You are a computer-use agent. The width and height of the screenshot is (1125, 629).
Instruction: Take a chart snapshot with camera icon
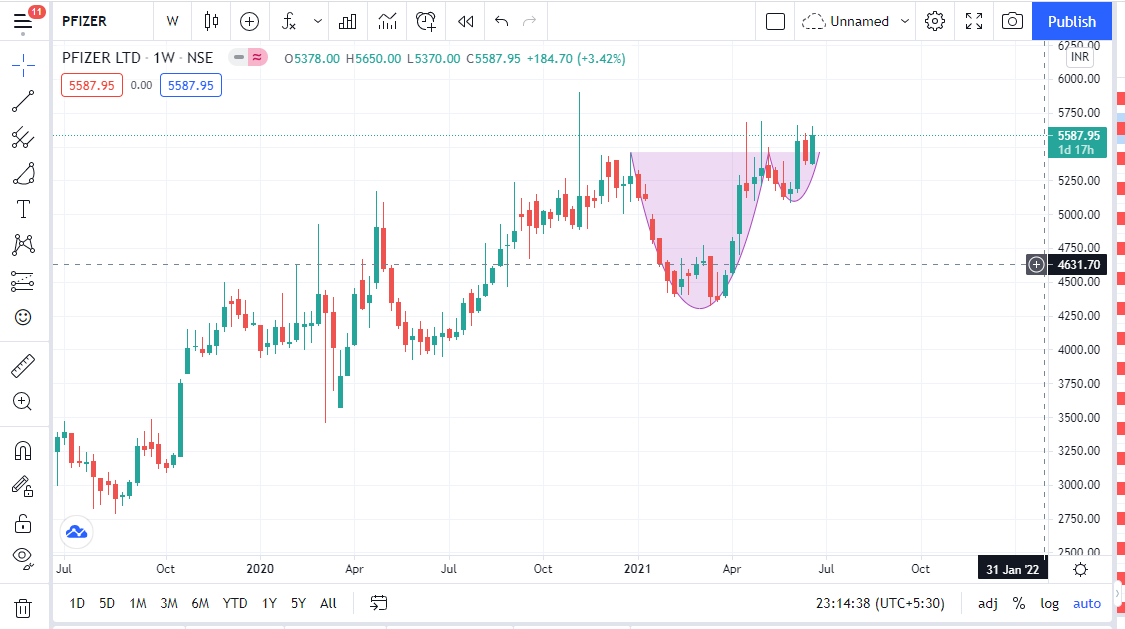(x=1012, y=21)
